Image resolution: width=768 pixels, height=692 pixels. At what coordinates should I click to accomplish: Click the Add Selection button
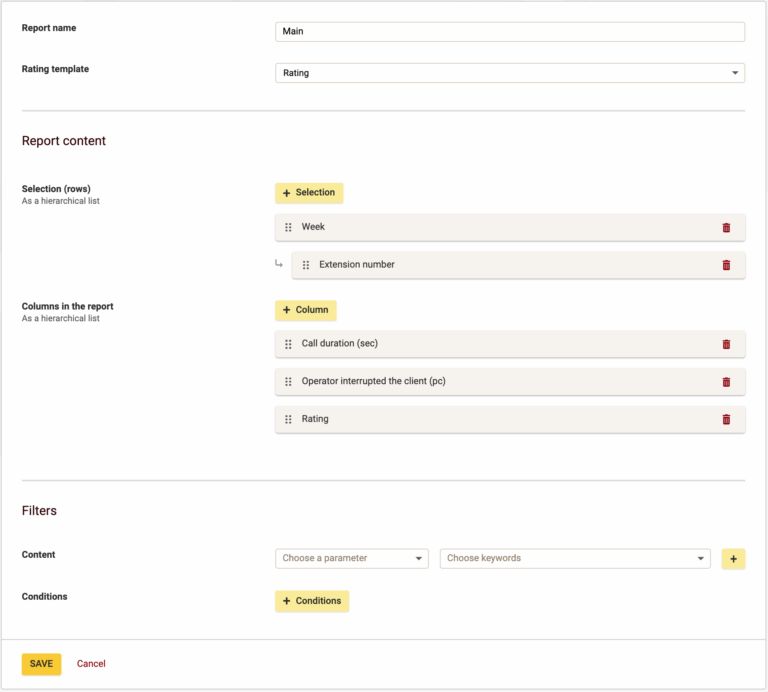pyautogui.click(x=309, y=193)
